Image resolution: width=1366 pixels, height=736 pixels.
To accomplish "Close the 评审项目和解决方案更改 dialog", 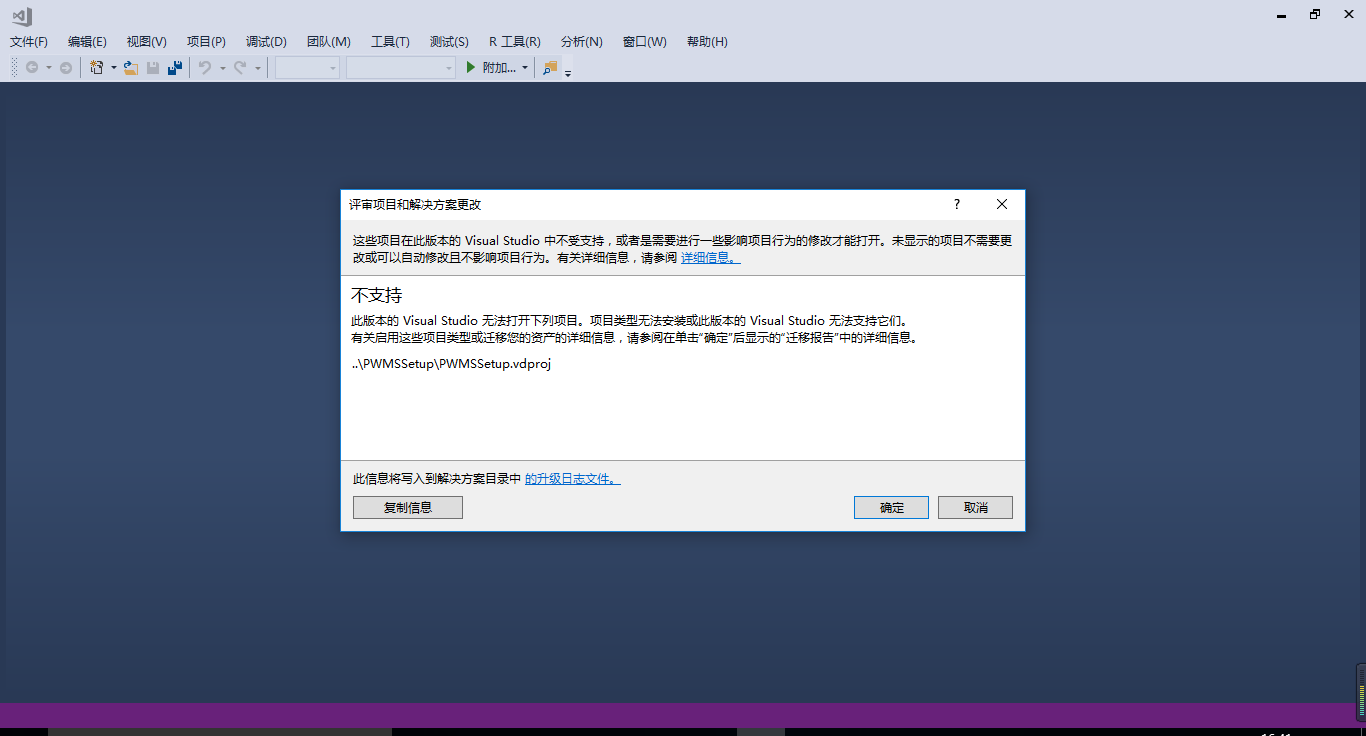I will pyautogui.click(x=1002, y=204).
